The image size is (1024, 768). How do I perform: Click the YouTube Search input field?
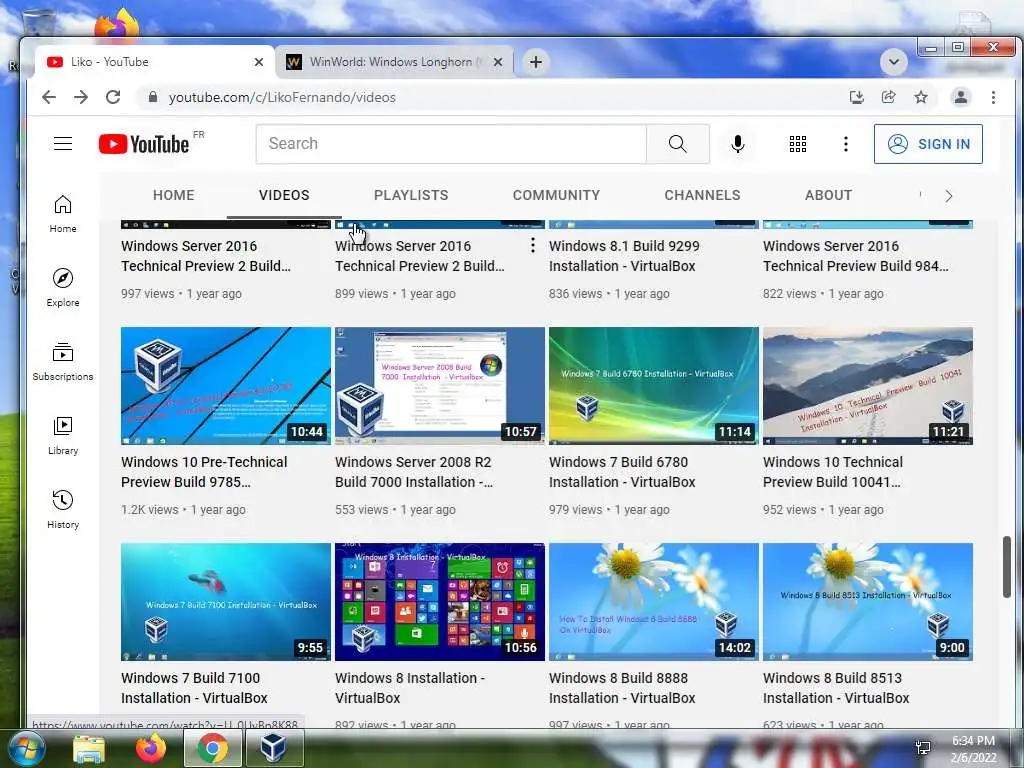[x=451, y=144]
